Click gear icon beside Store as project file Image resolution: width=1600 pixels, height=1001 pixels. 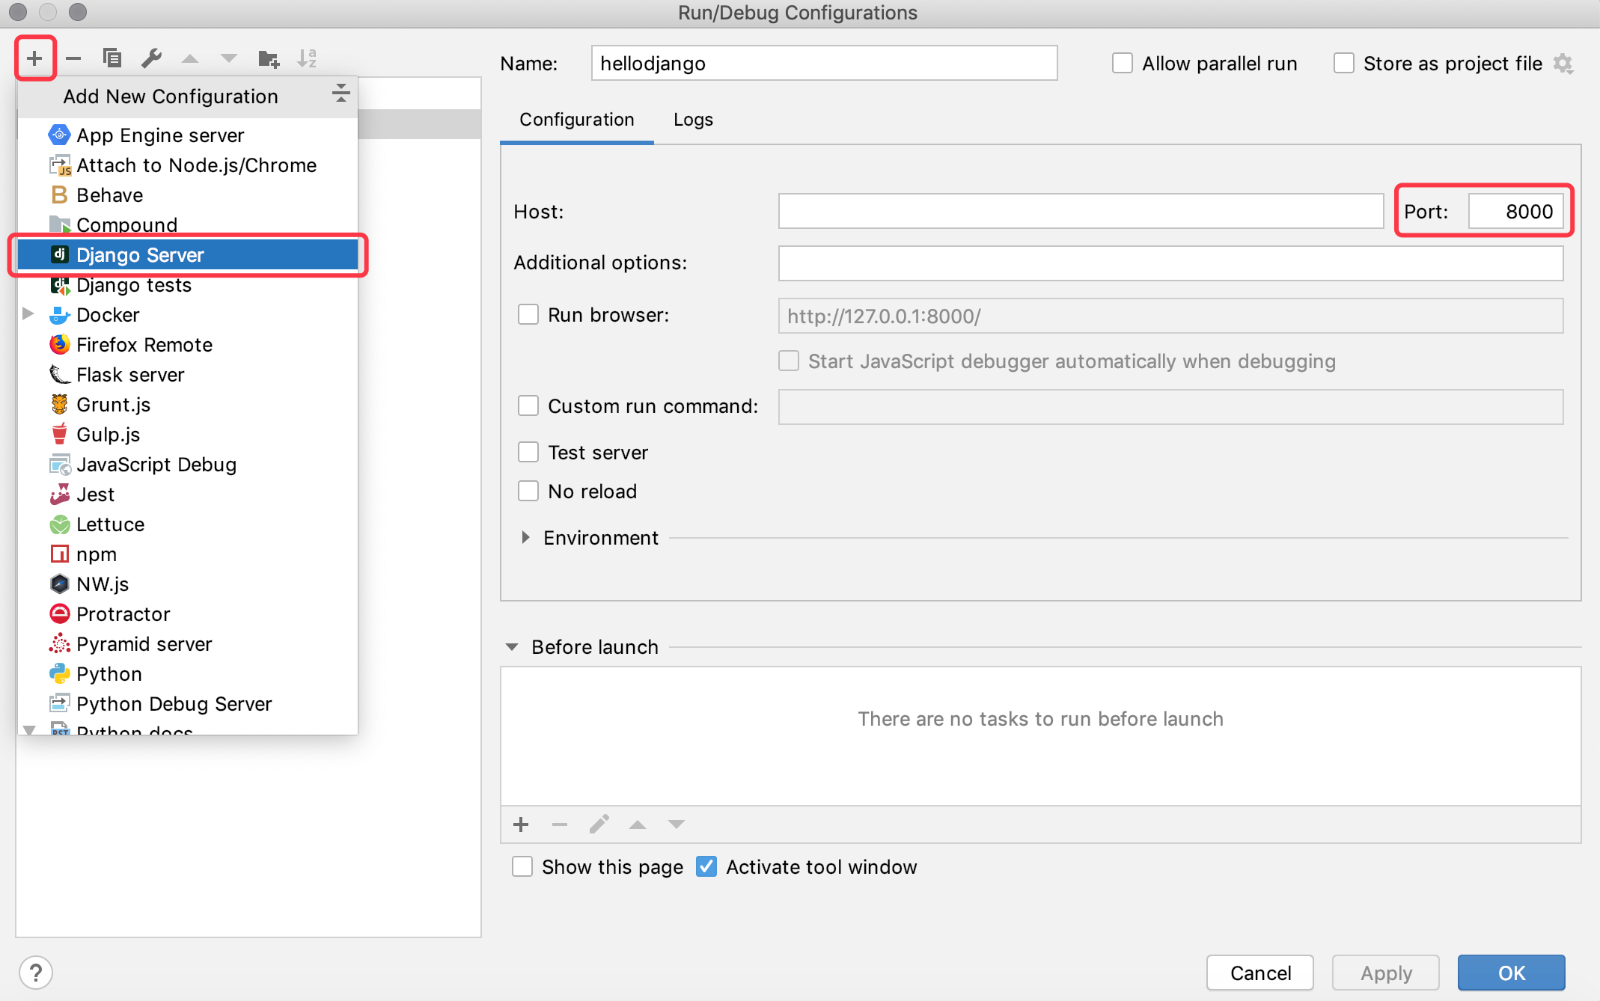(1563, 64)
